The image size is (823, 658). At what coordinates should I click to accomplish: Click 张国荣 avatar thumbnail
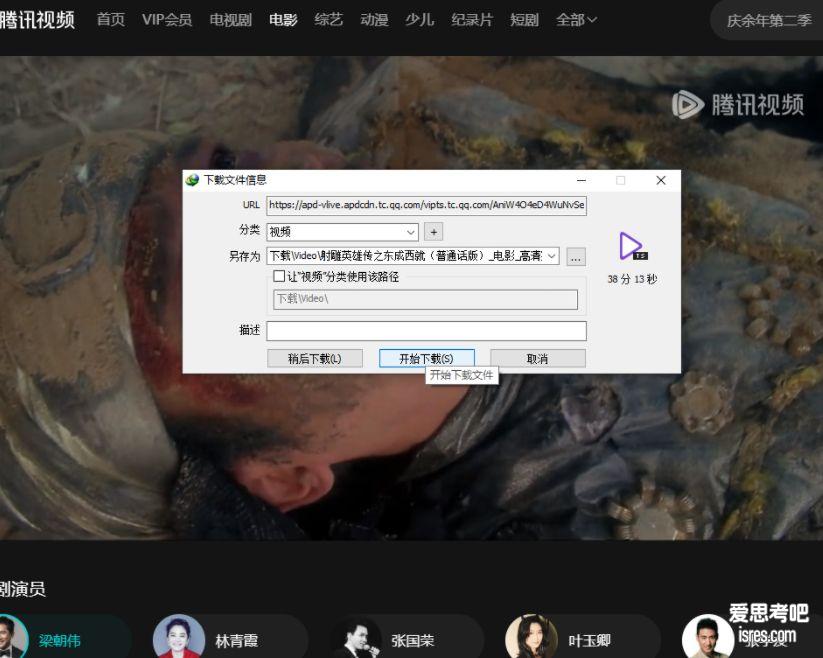pyautogui.click(x=357, y=638)
